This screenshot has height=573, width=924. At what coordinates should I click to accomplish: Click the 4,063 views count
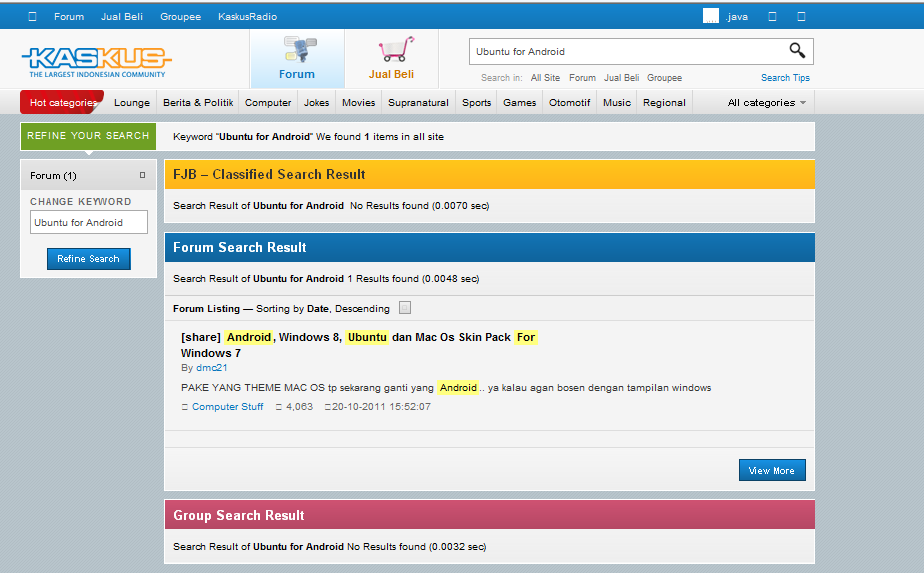click(299, 407)
